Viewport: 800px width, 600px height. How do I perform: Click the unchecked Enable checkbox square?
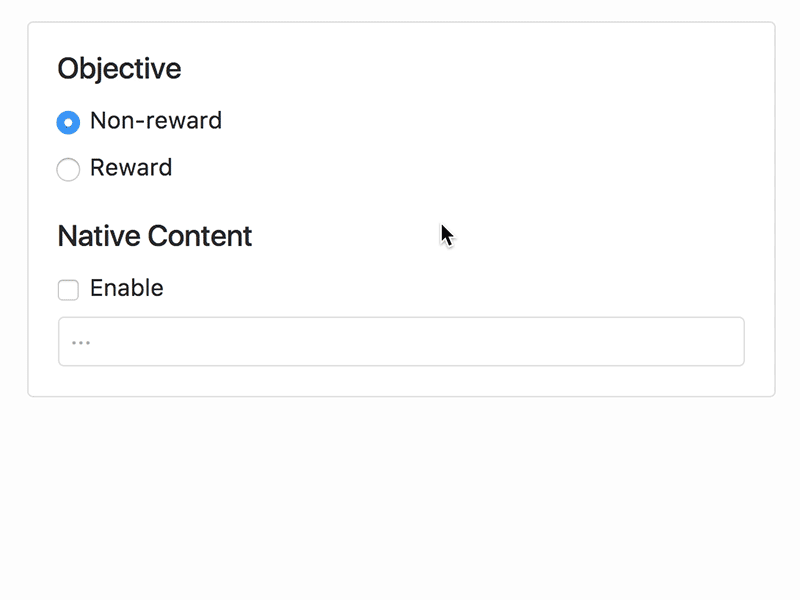[x=68, y=289]
